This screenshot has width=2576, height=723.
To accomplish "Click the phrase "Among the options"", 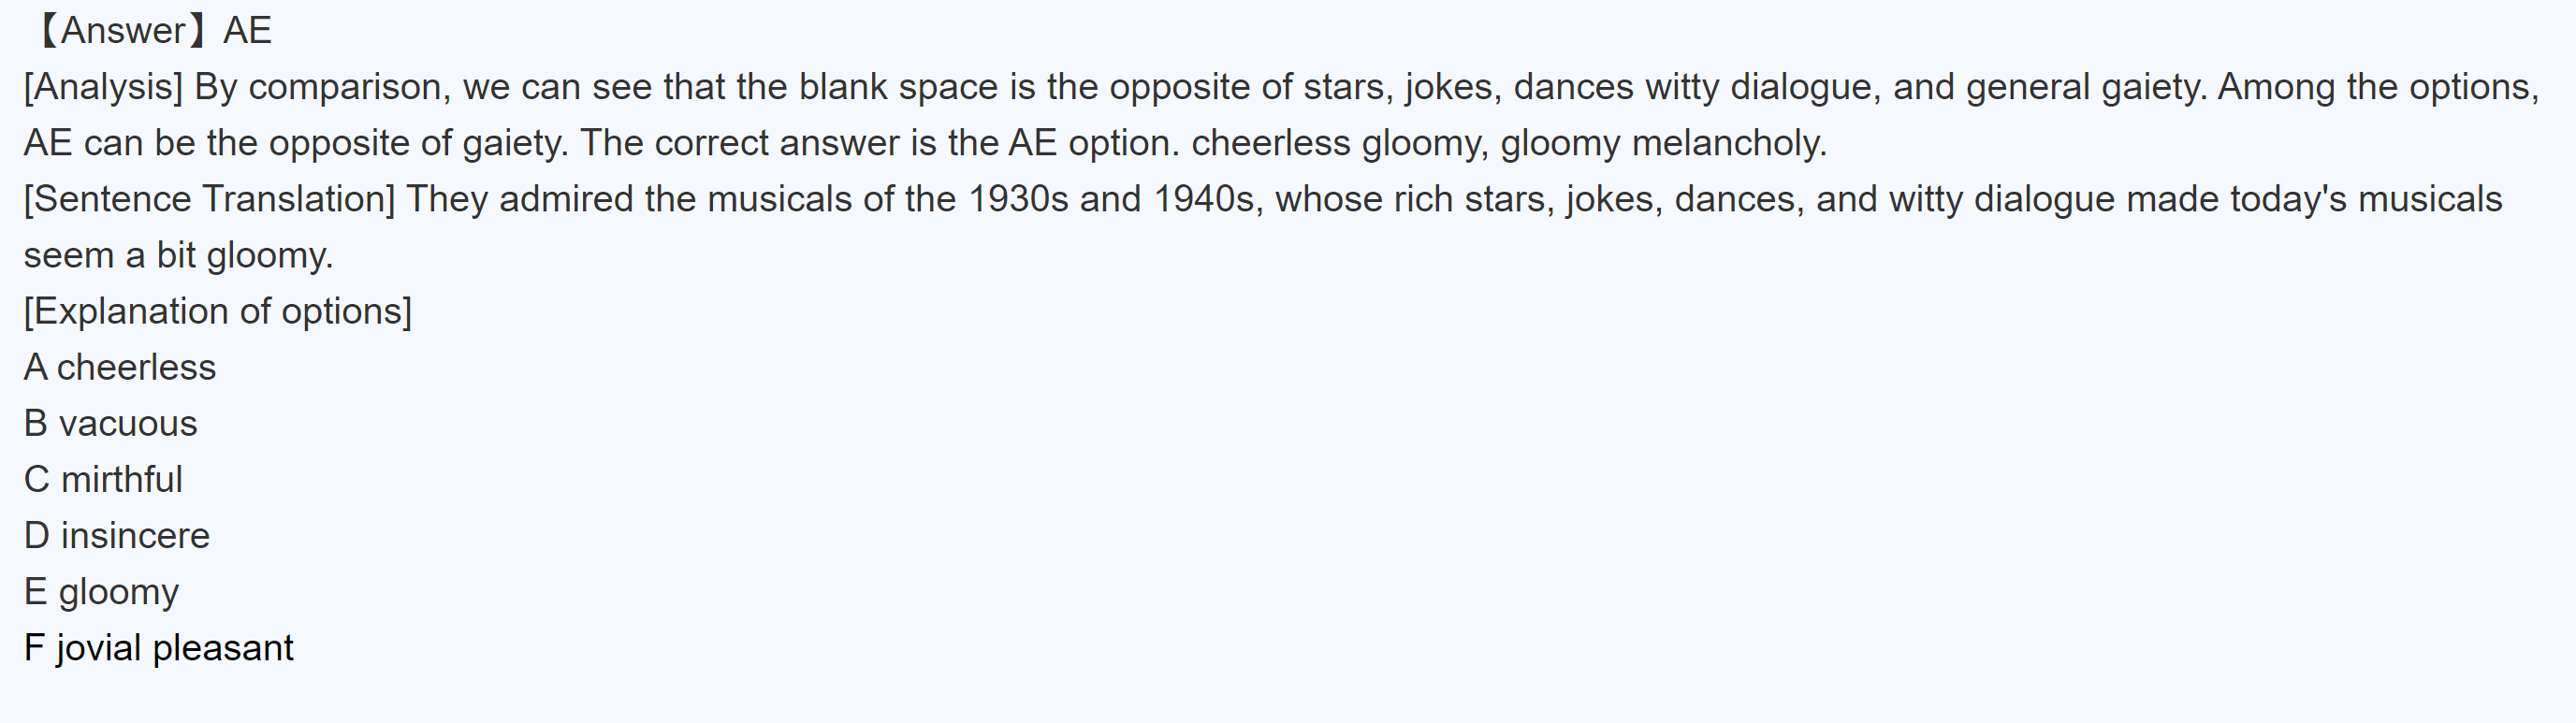I will click(x=2376, y=87).
